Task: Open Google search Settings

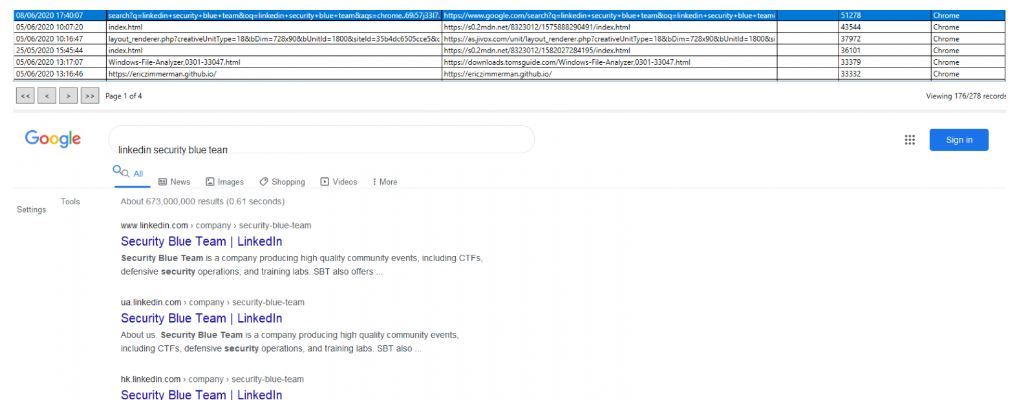Action: click(x=32, y=210)
